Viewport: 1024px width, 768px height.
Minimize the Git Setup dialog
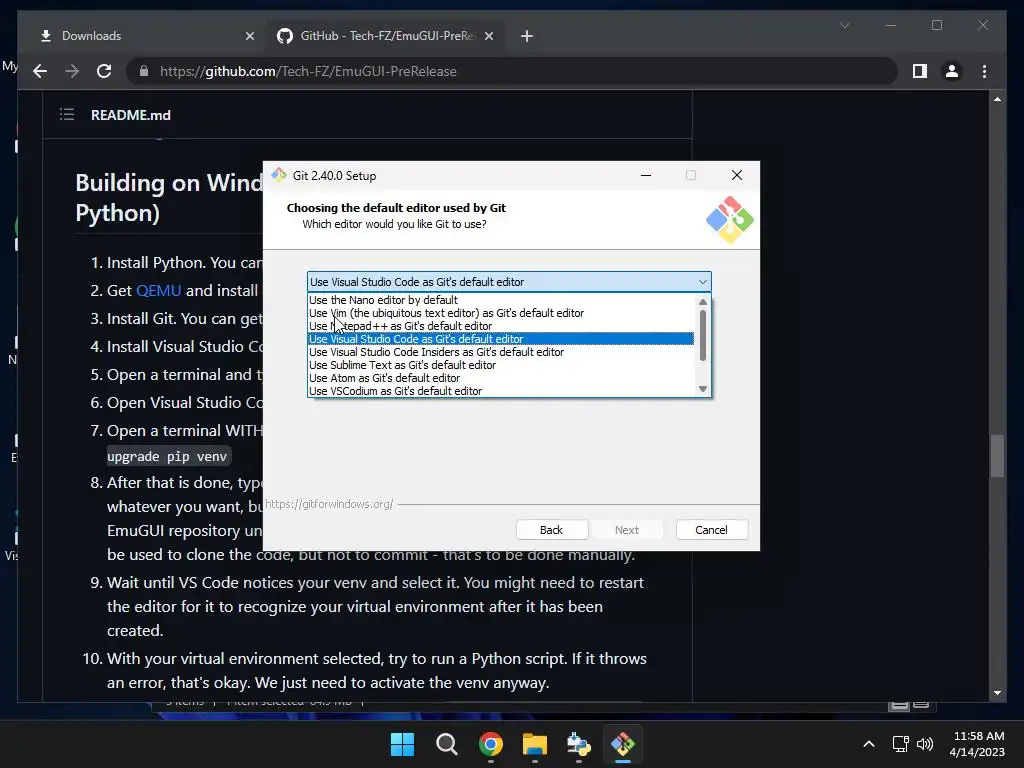pos(646,175)
